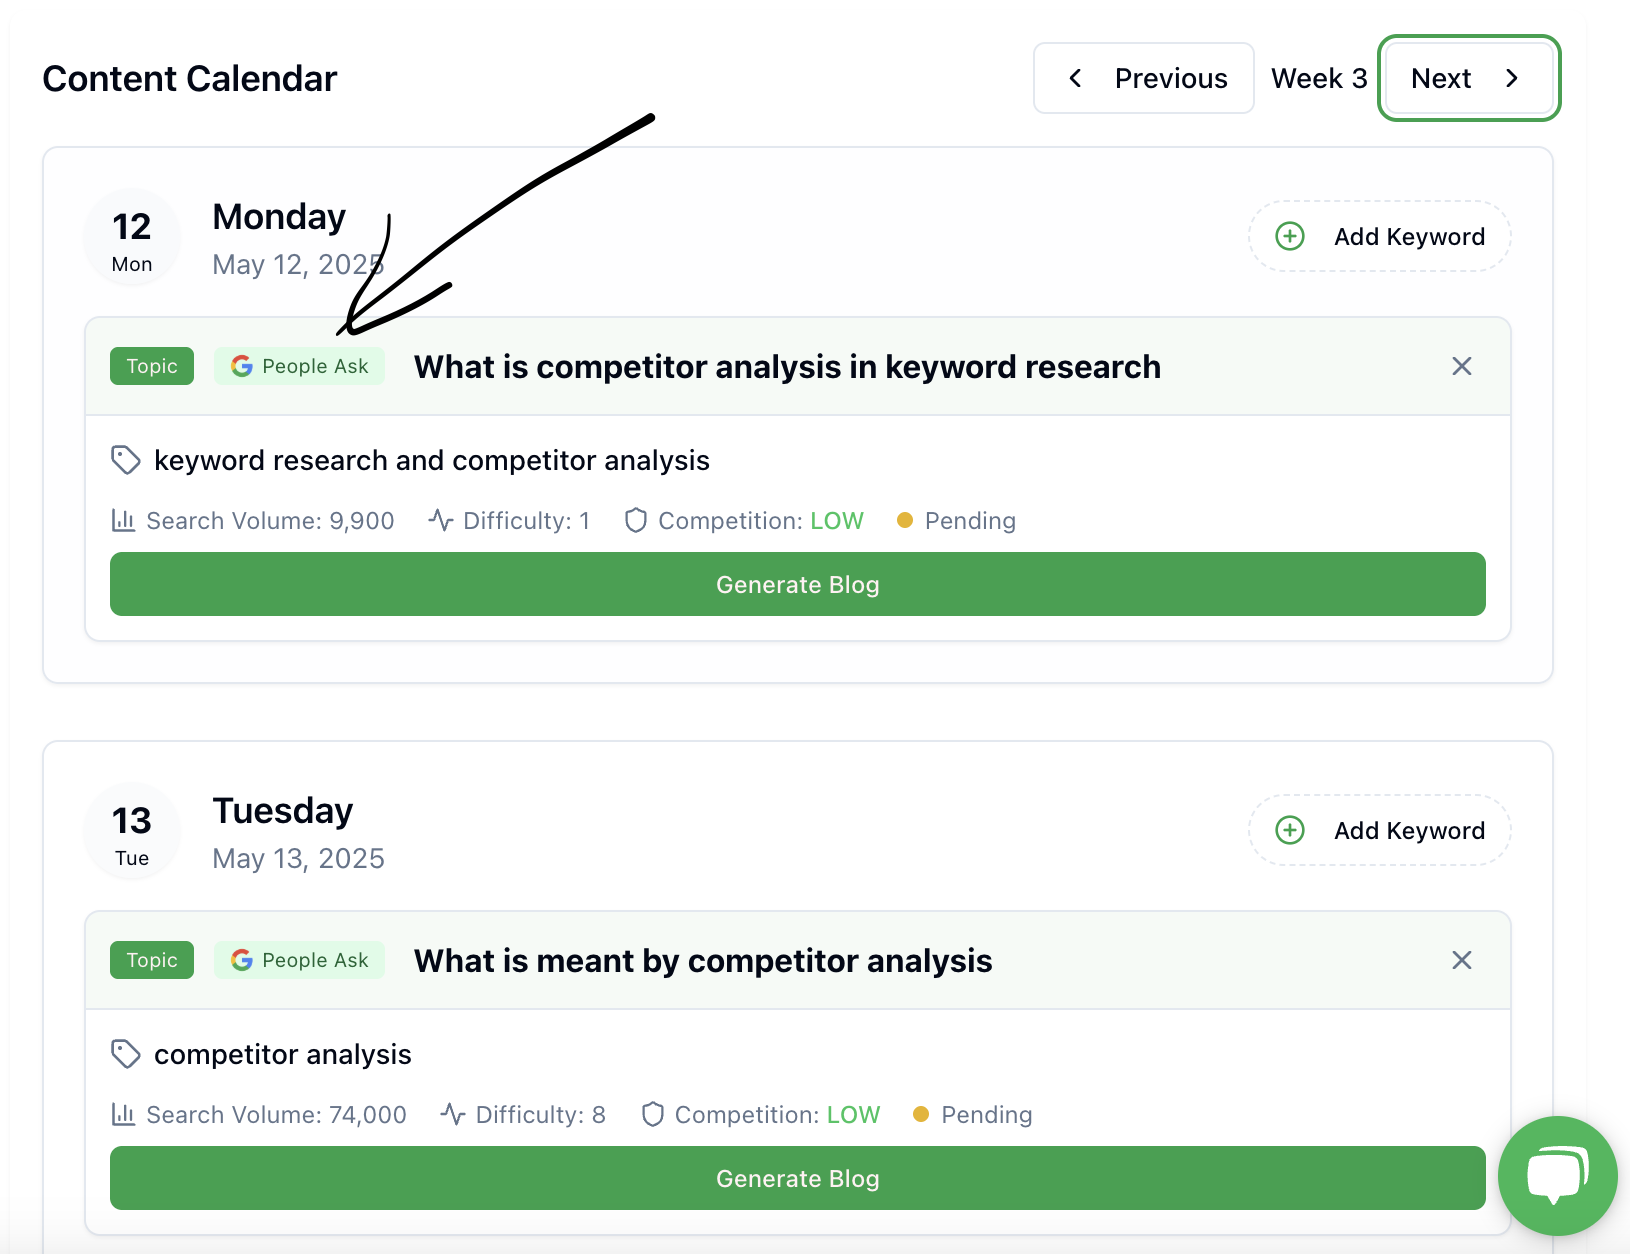Open the chat support bubble

click(x=1557, y=1175)
